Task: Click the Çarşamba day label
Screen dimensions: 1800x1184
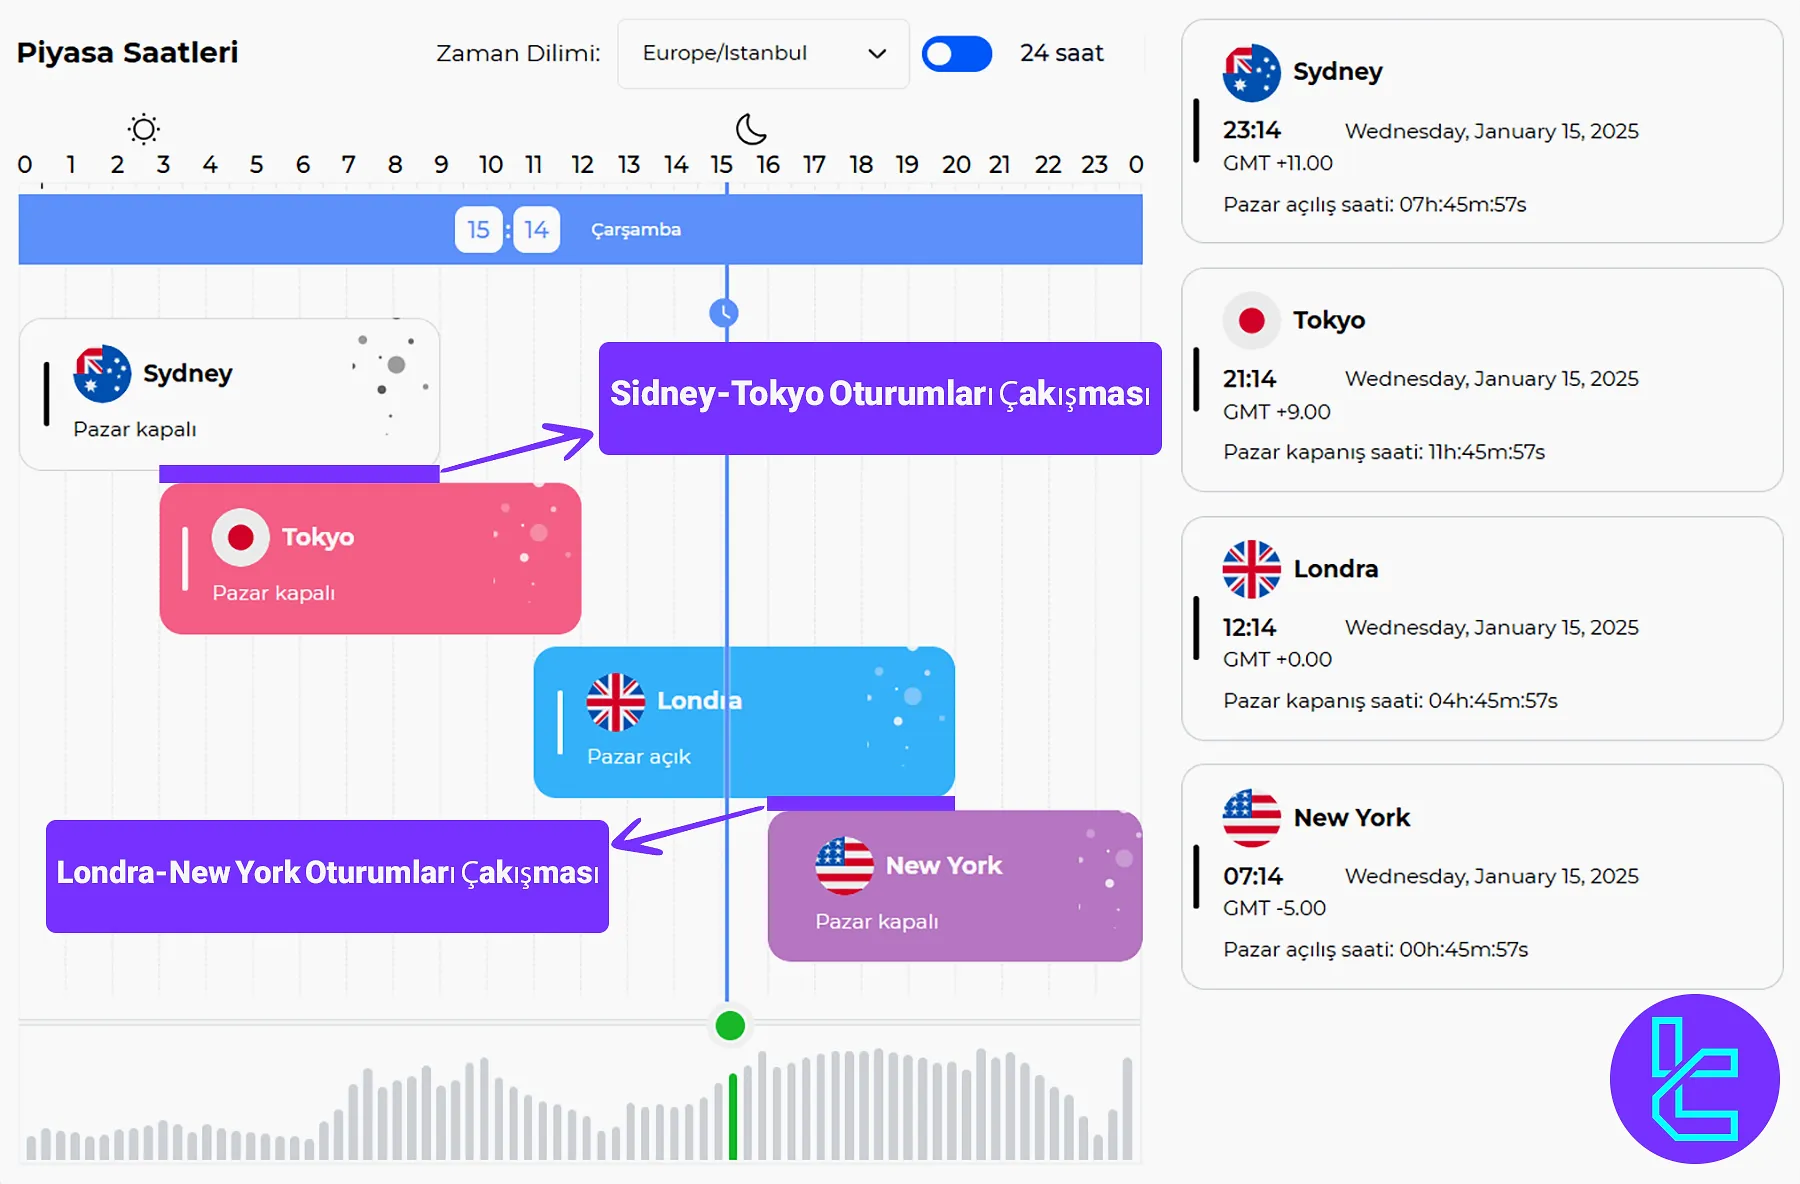Action: tap(636, 230)
